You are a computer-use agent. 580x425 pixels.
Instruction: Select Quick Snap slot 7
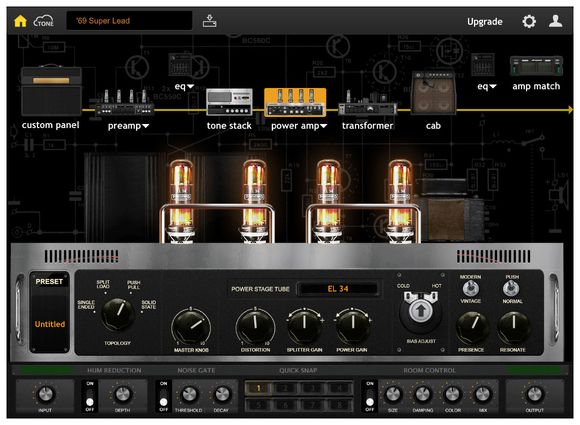[x=313, y=405]
